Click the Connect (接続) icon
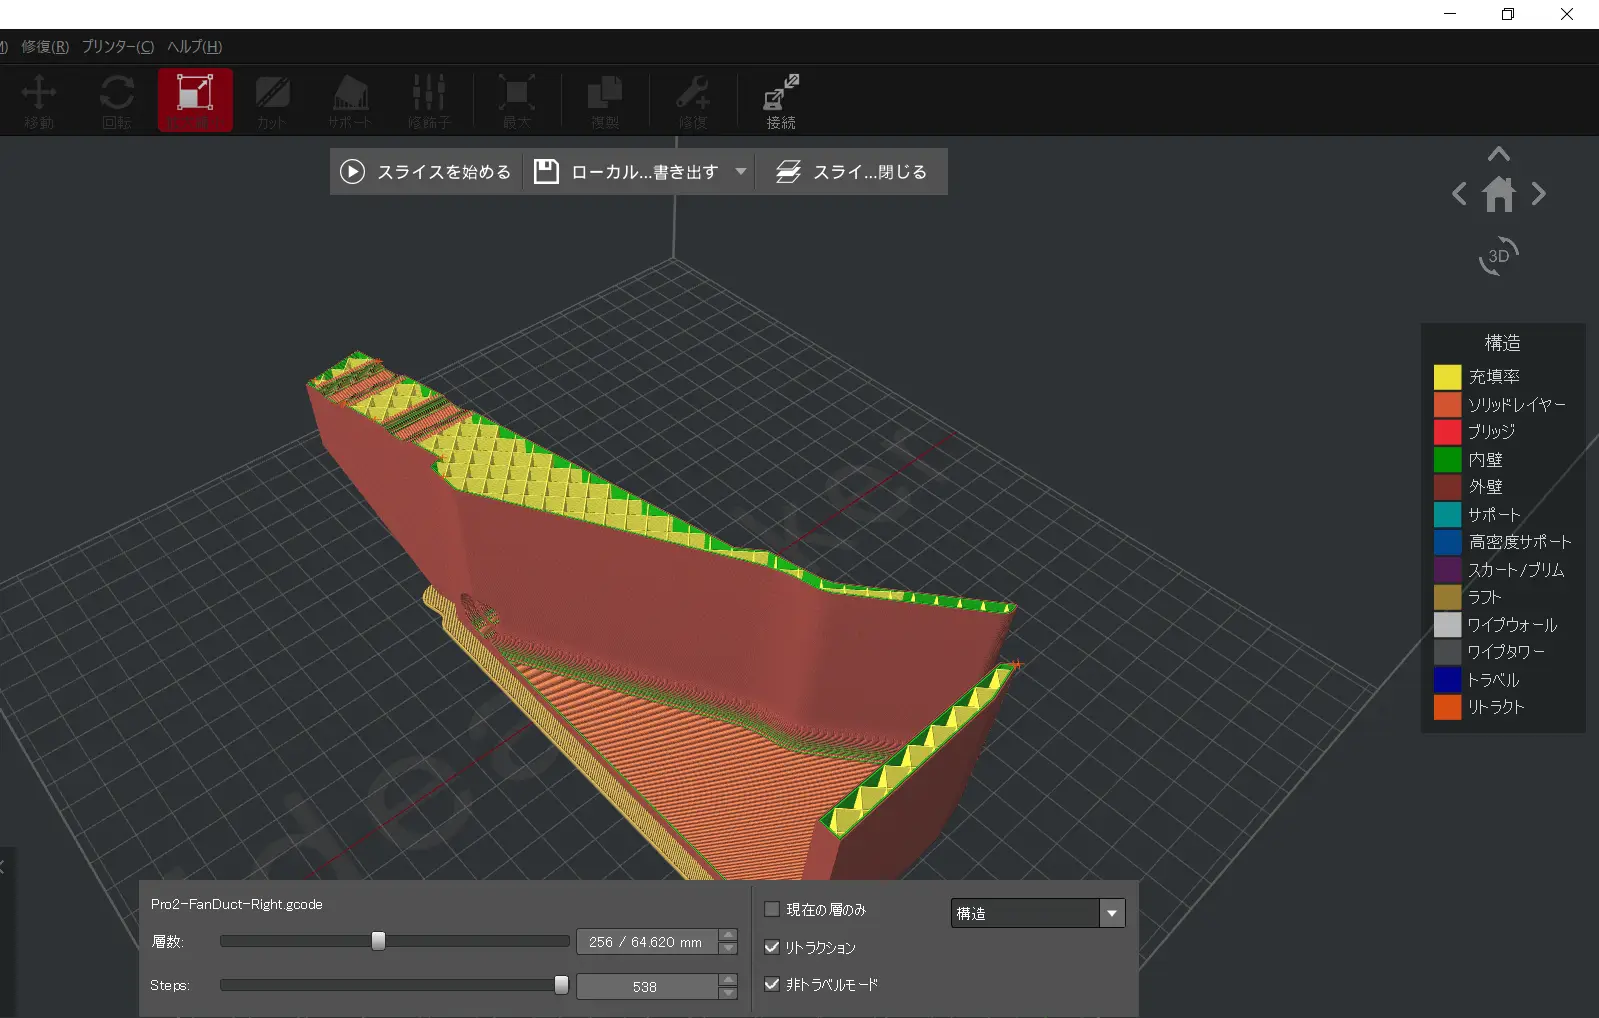Image resolution: width=1599 pixels, height=1018 pixels. (781, 100)
